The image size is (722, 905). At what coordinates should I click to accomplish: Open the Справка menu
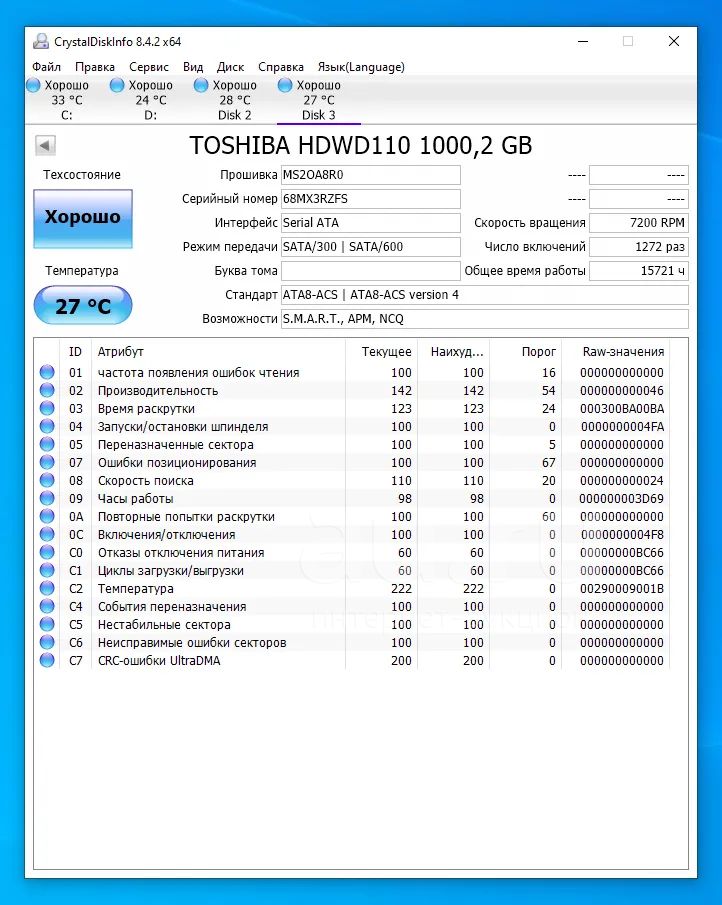coord(280,67)
